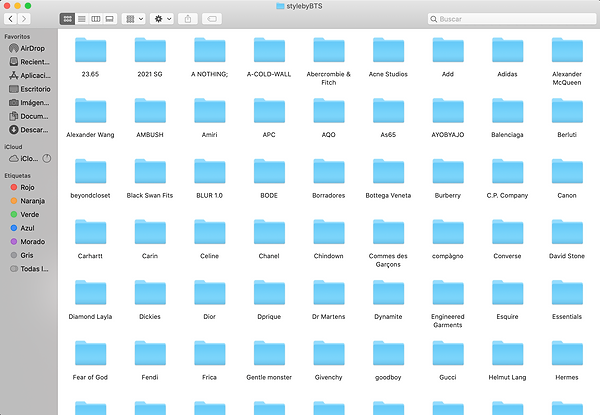Show all tags via Todas las etiquetas
Screen dimensions: 600x415
[x=29, y=269]
